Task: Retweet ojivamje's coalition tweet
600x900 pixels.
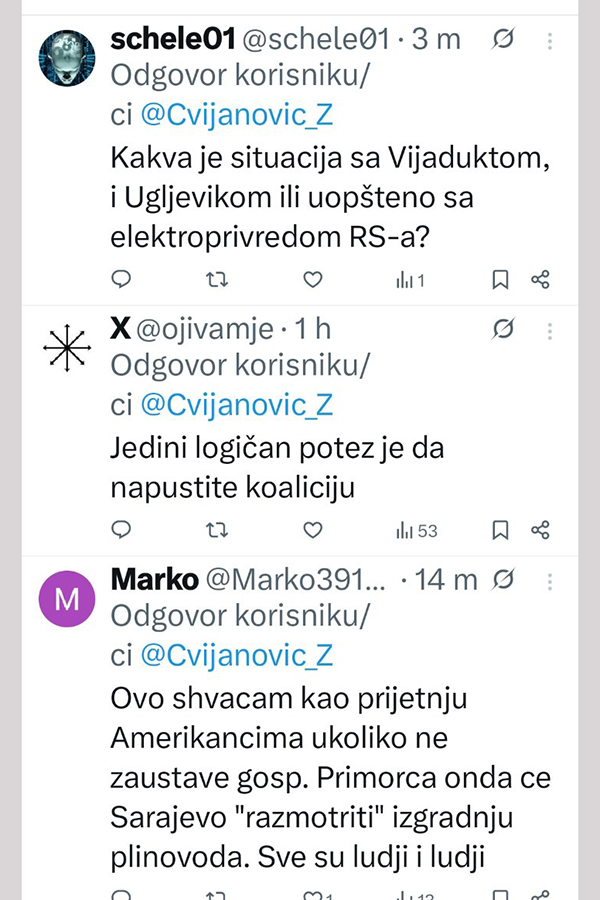Action: pyautogui.click(x=215, y=530)
